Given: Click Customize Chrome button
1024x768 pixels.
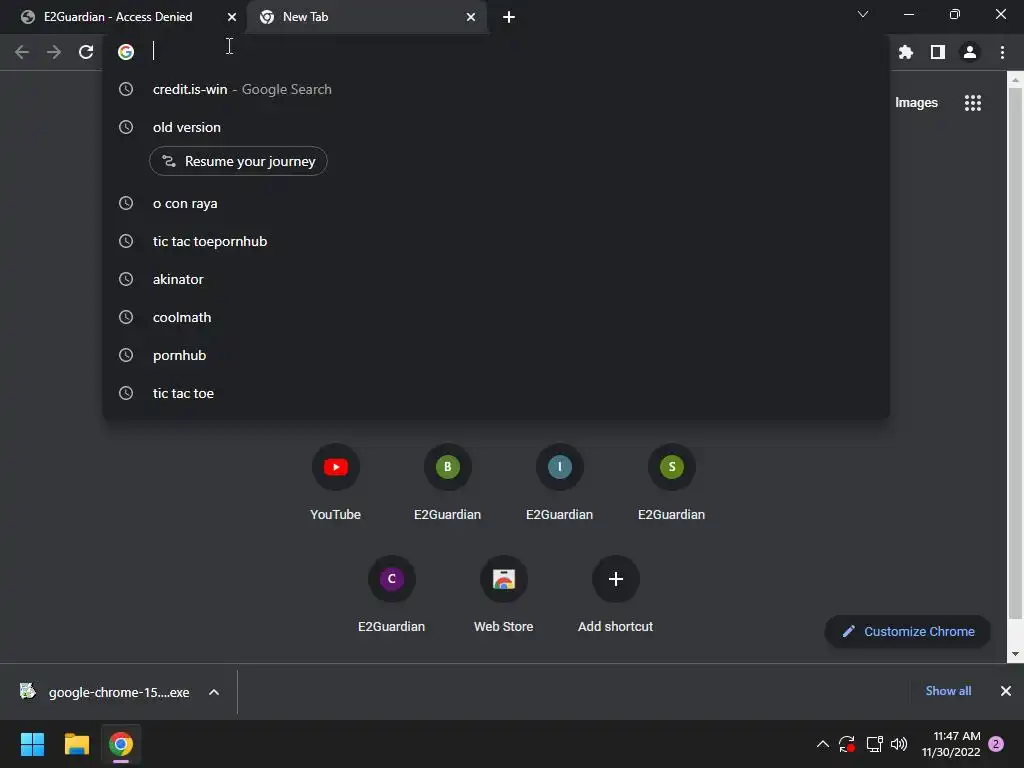Looking at the screenshot, I should click(x=908, y=632).
